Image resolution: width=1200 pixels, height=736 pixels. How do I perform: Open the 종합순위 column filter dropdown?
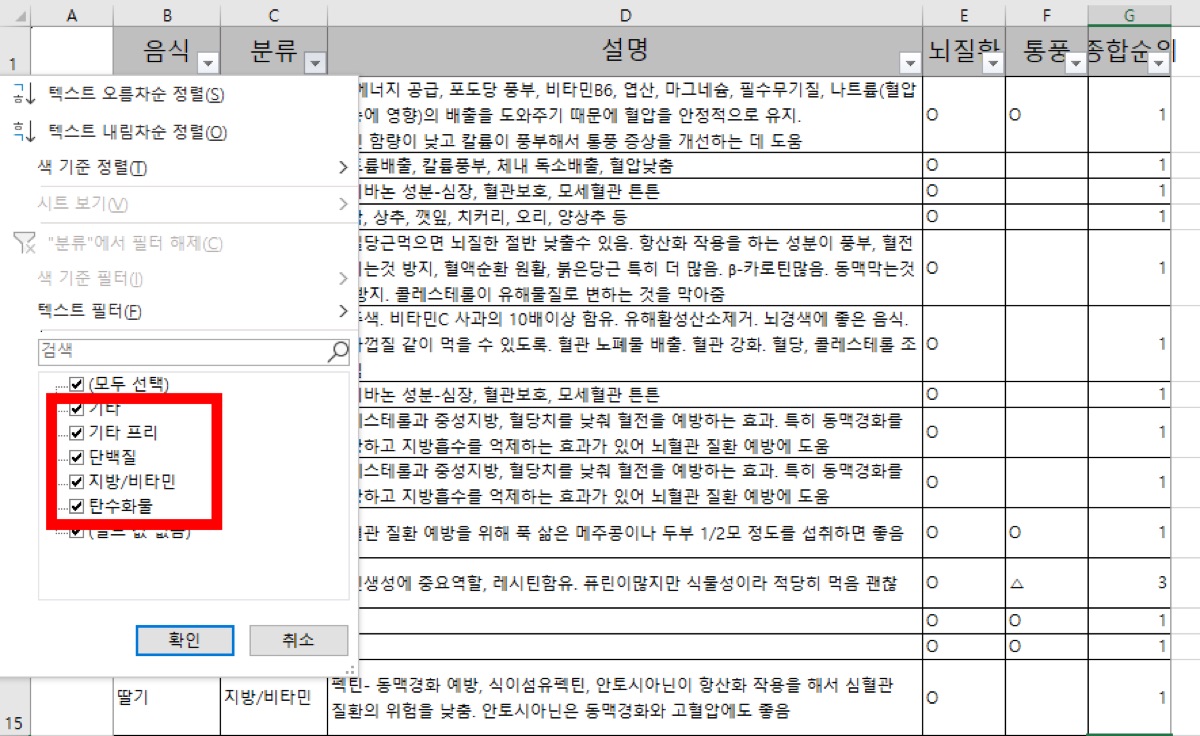click(x=1159, y=64)
